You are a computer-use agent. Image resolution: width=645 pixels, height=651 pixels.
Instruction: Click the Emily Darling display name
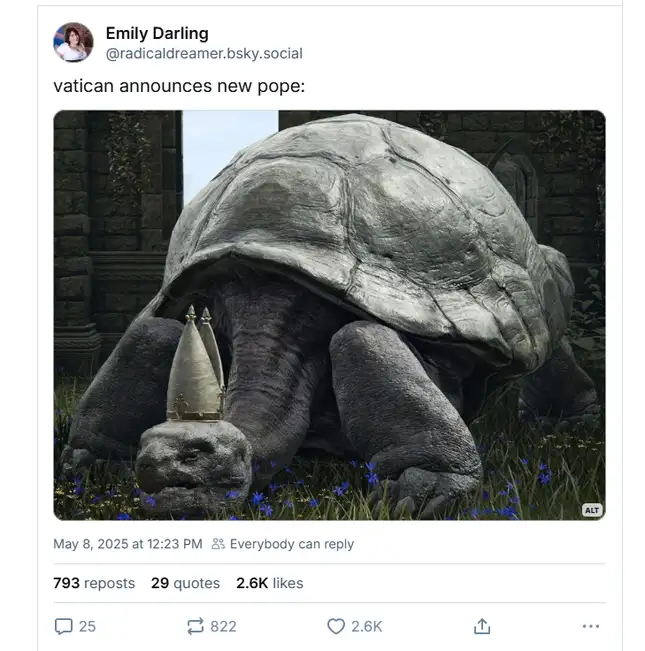(x=157, y=33)
